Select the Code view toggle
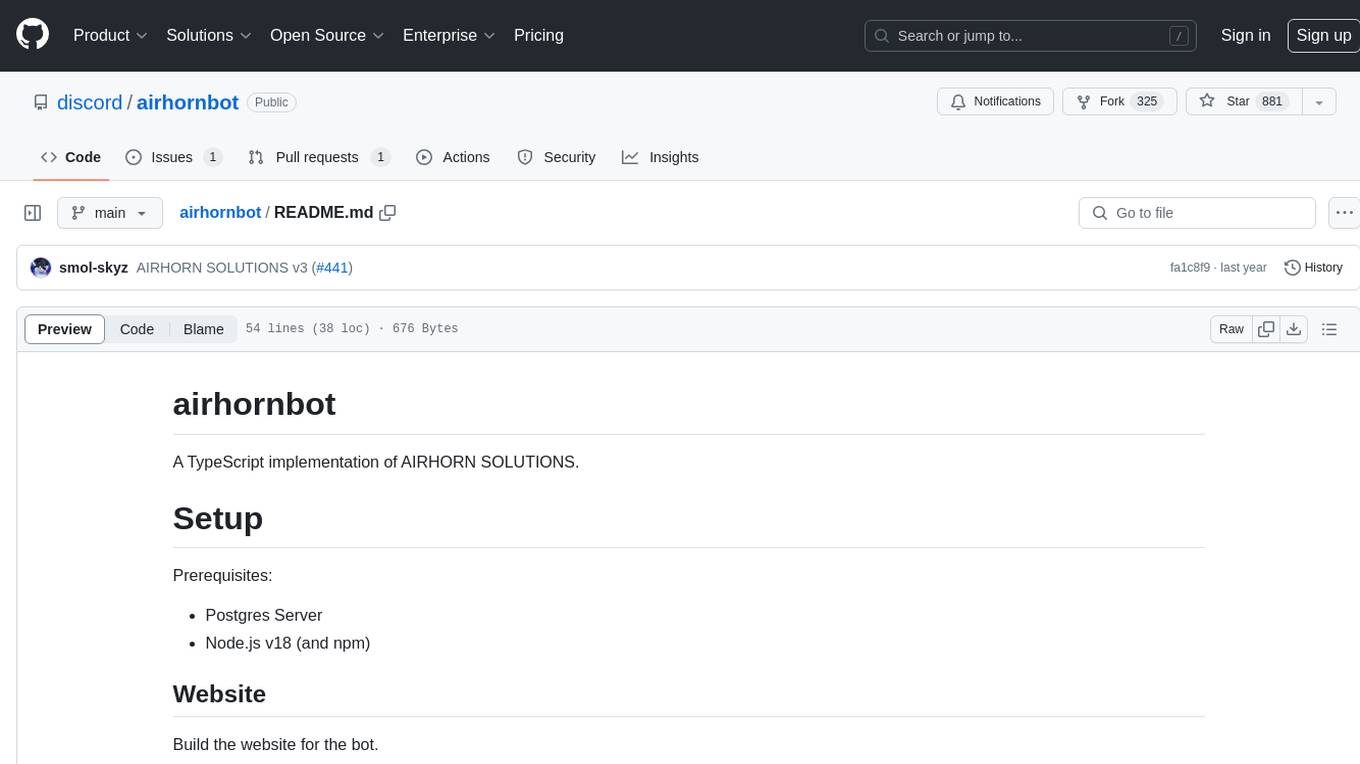 pos(137,329)
